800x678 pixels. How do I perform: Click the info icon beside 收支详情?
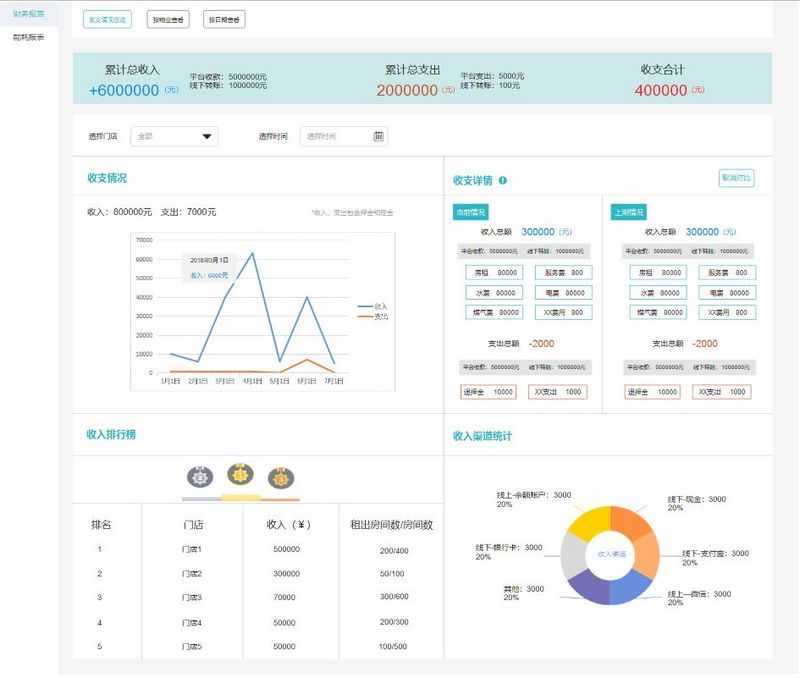click(504, 178)
